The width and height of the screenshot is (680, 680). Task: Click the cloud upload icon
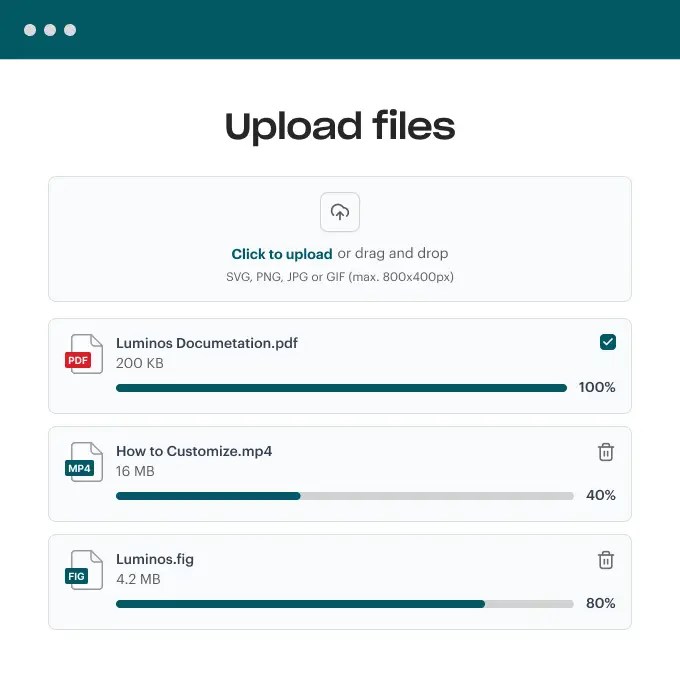point(340,212)
